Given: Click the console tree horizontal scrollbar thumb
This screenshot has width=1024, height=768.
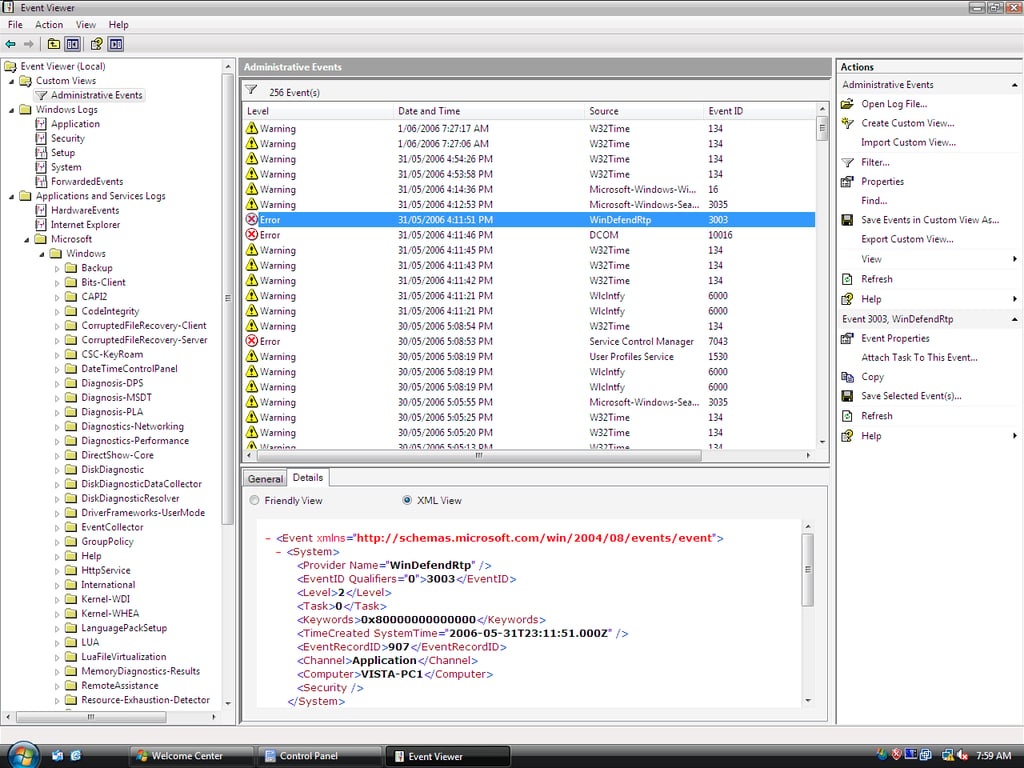Looking at the screenshot, I should 91,716.
